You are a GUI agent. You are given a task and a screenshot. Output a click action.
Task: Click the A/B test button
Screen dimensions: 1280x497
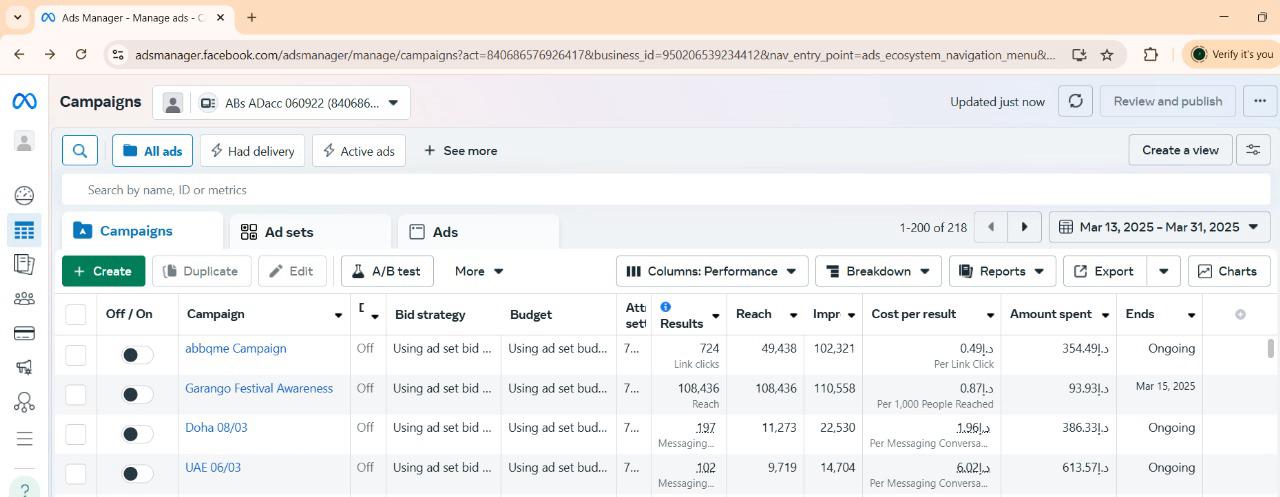(387, 271)
